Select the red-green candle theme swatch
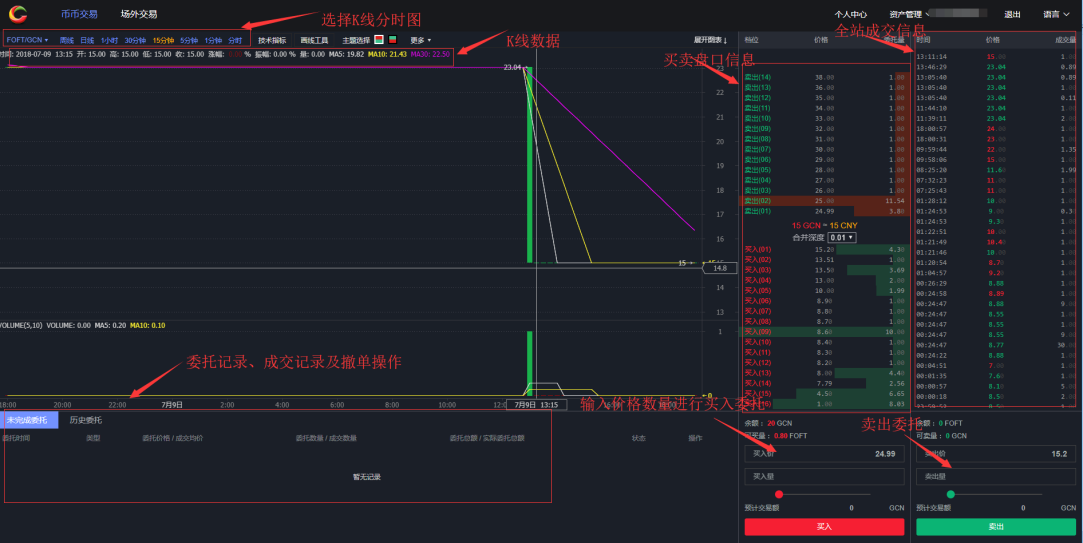 379,40
